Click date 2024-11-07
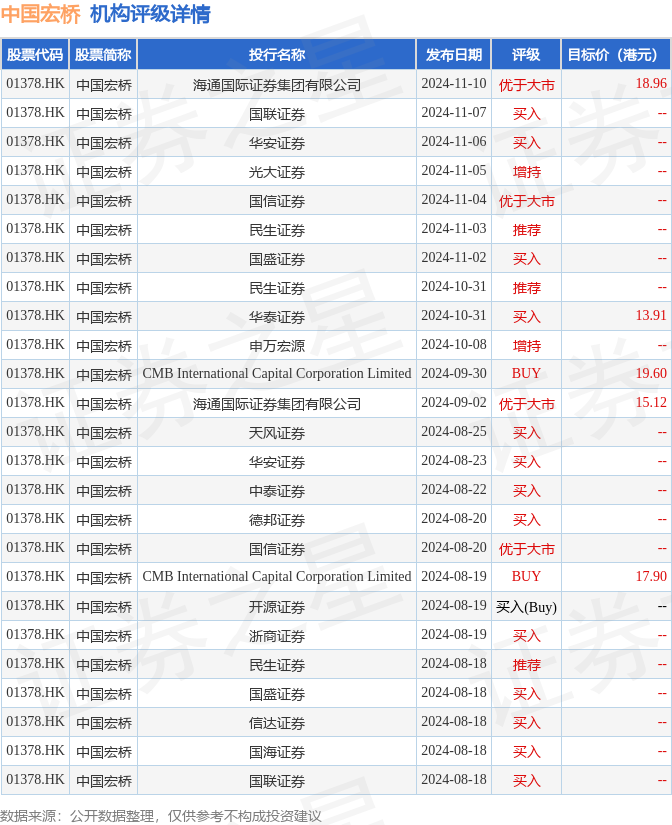Viewport: 672px width, 825px height. (x=454, y=113)
